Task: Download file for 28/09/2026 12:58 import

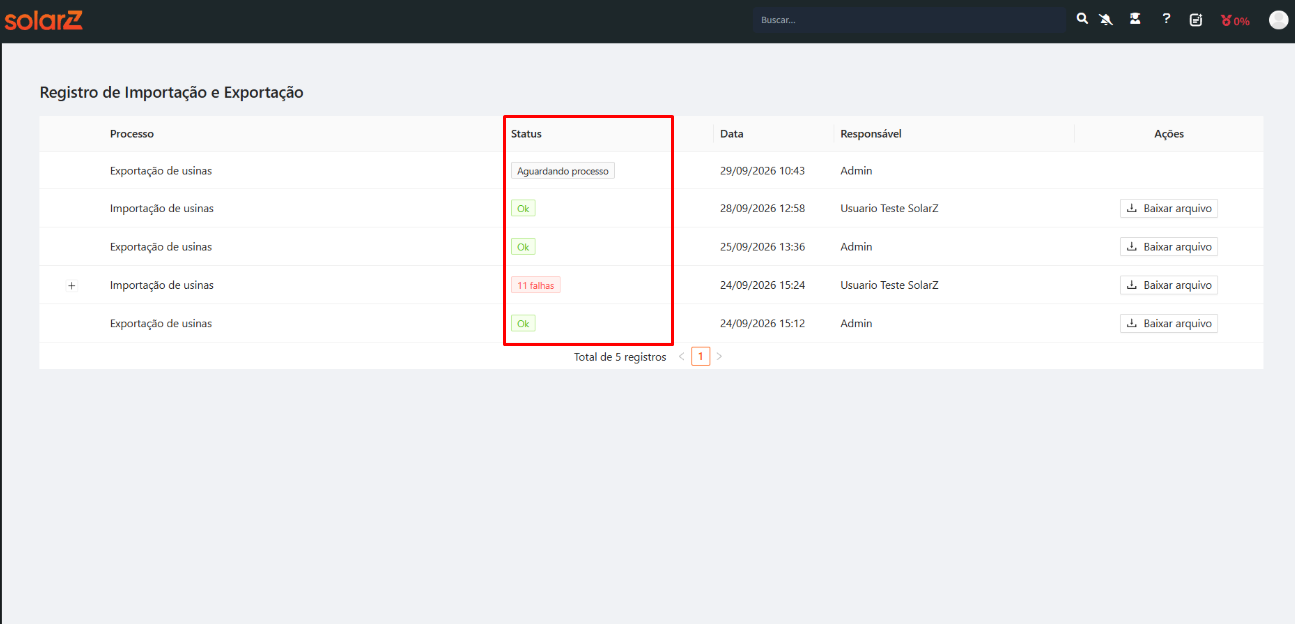Action: (1169, 209)
